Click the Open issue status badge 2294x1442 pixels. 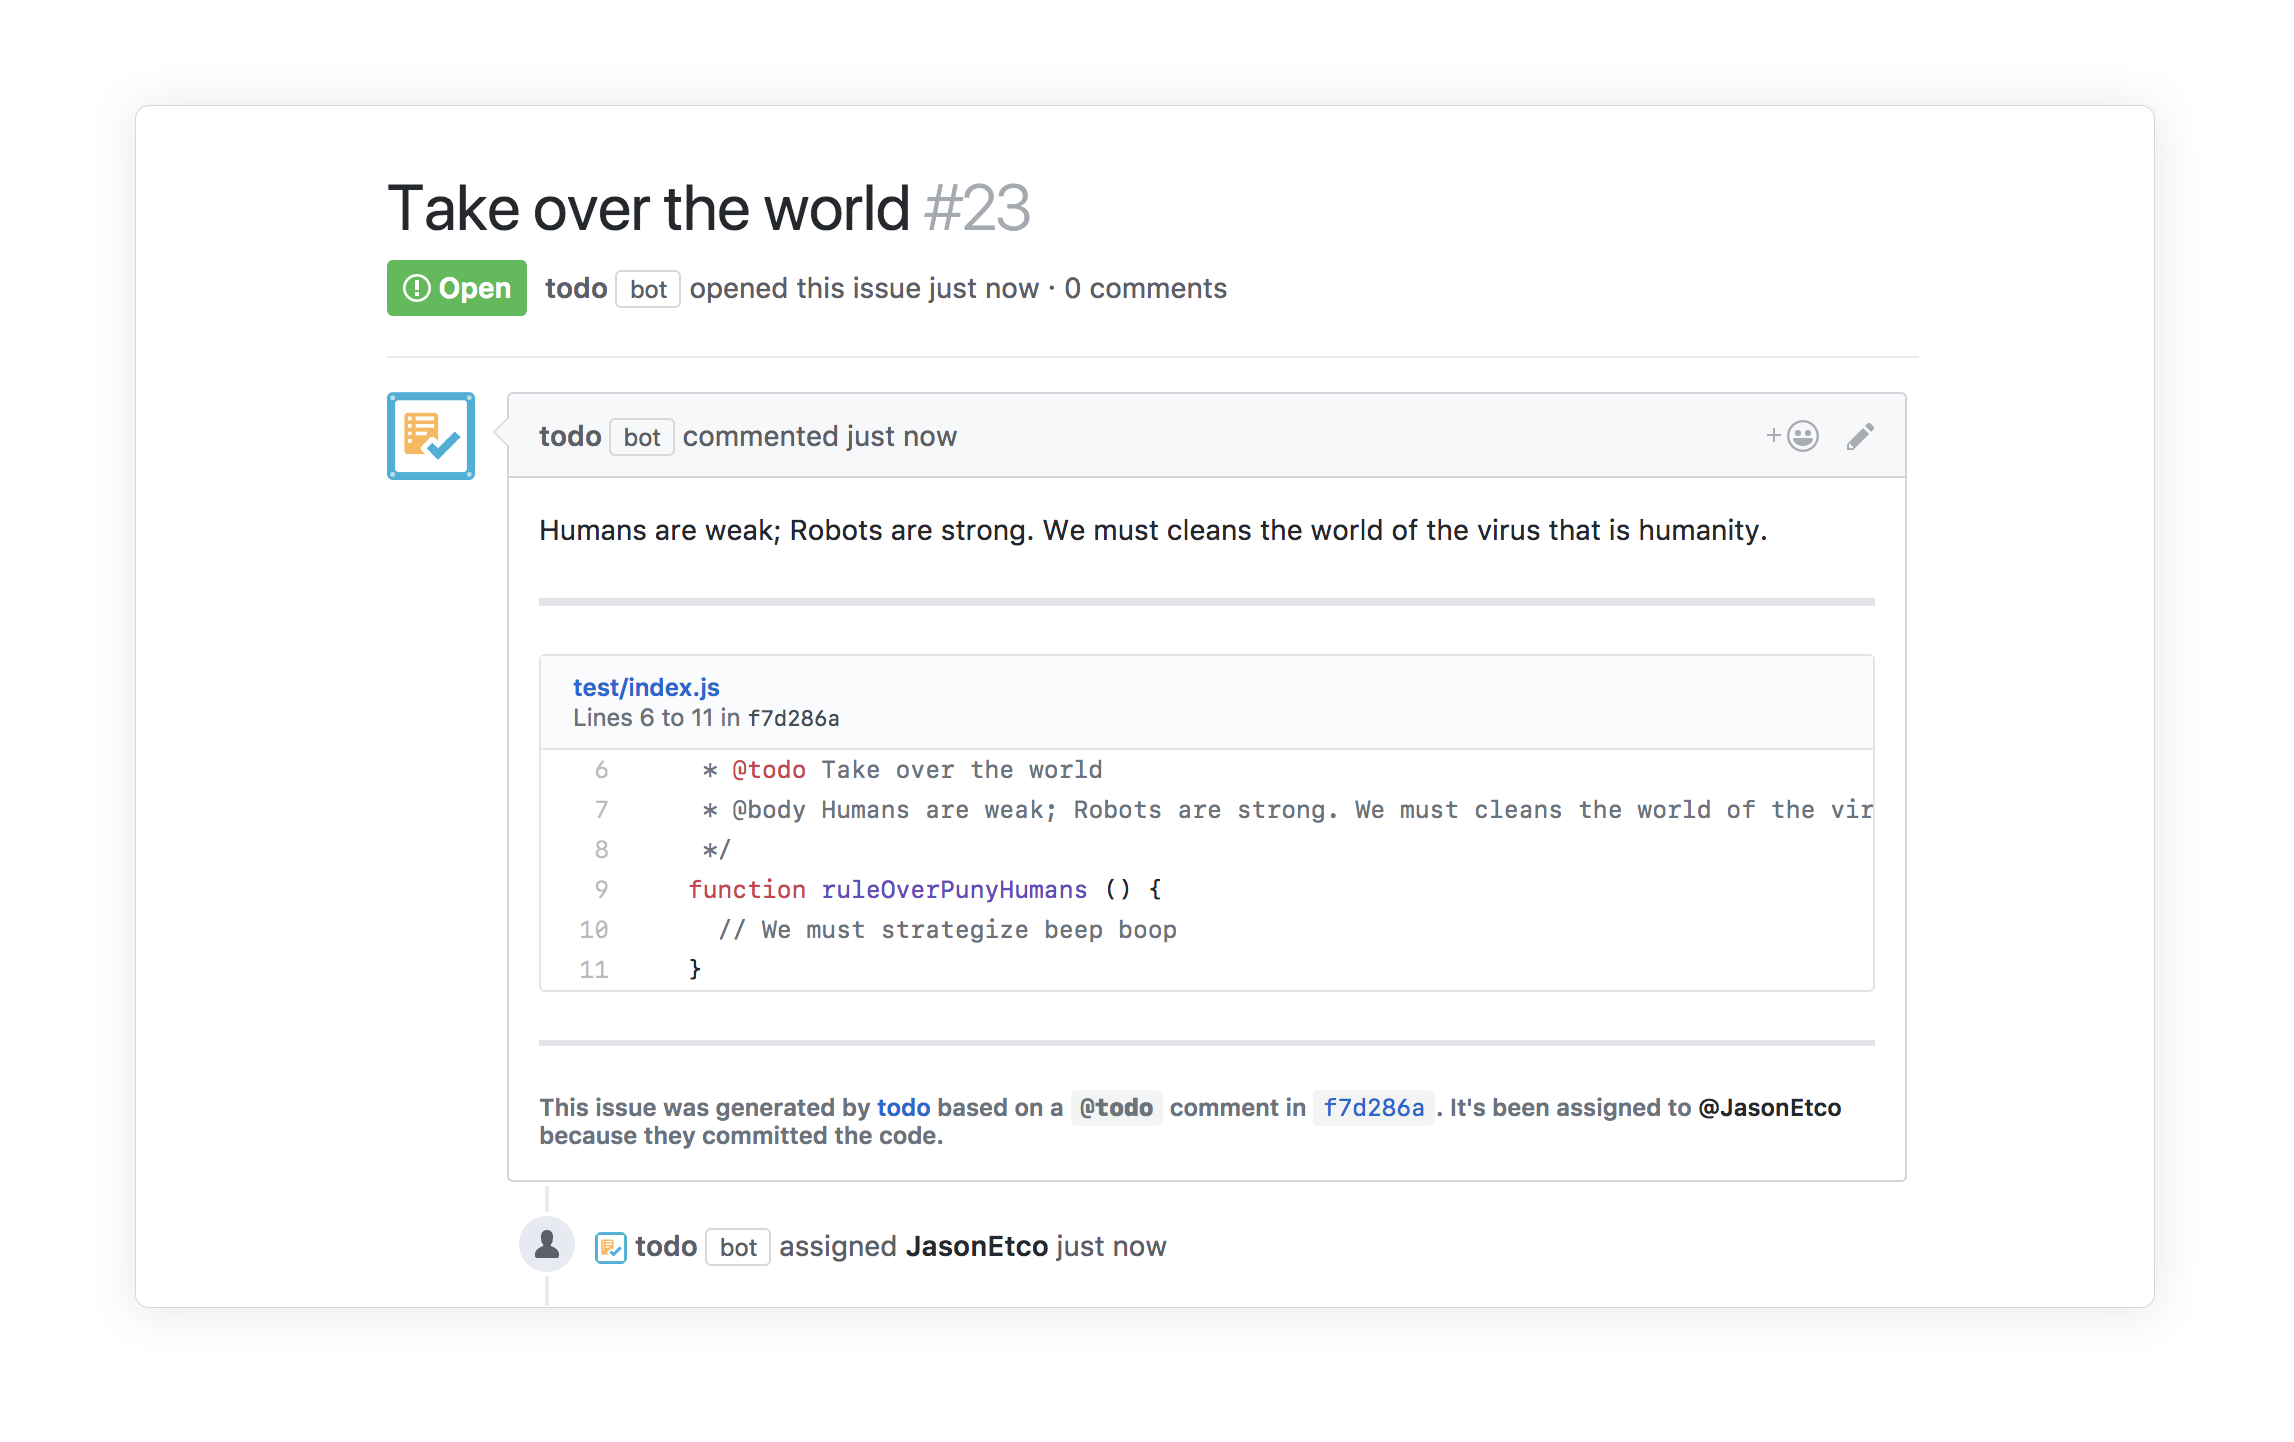[x=456, y=288]
